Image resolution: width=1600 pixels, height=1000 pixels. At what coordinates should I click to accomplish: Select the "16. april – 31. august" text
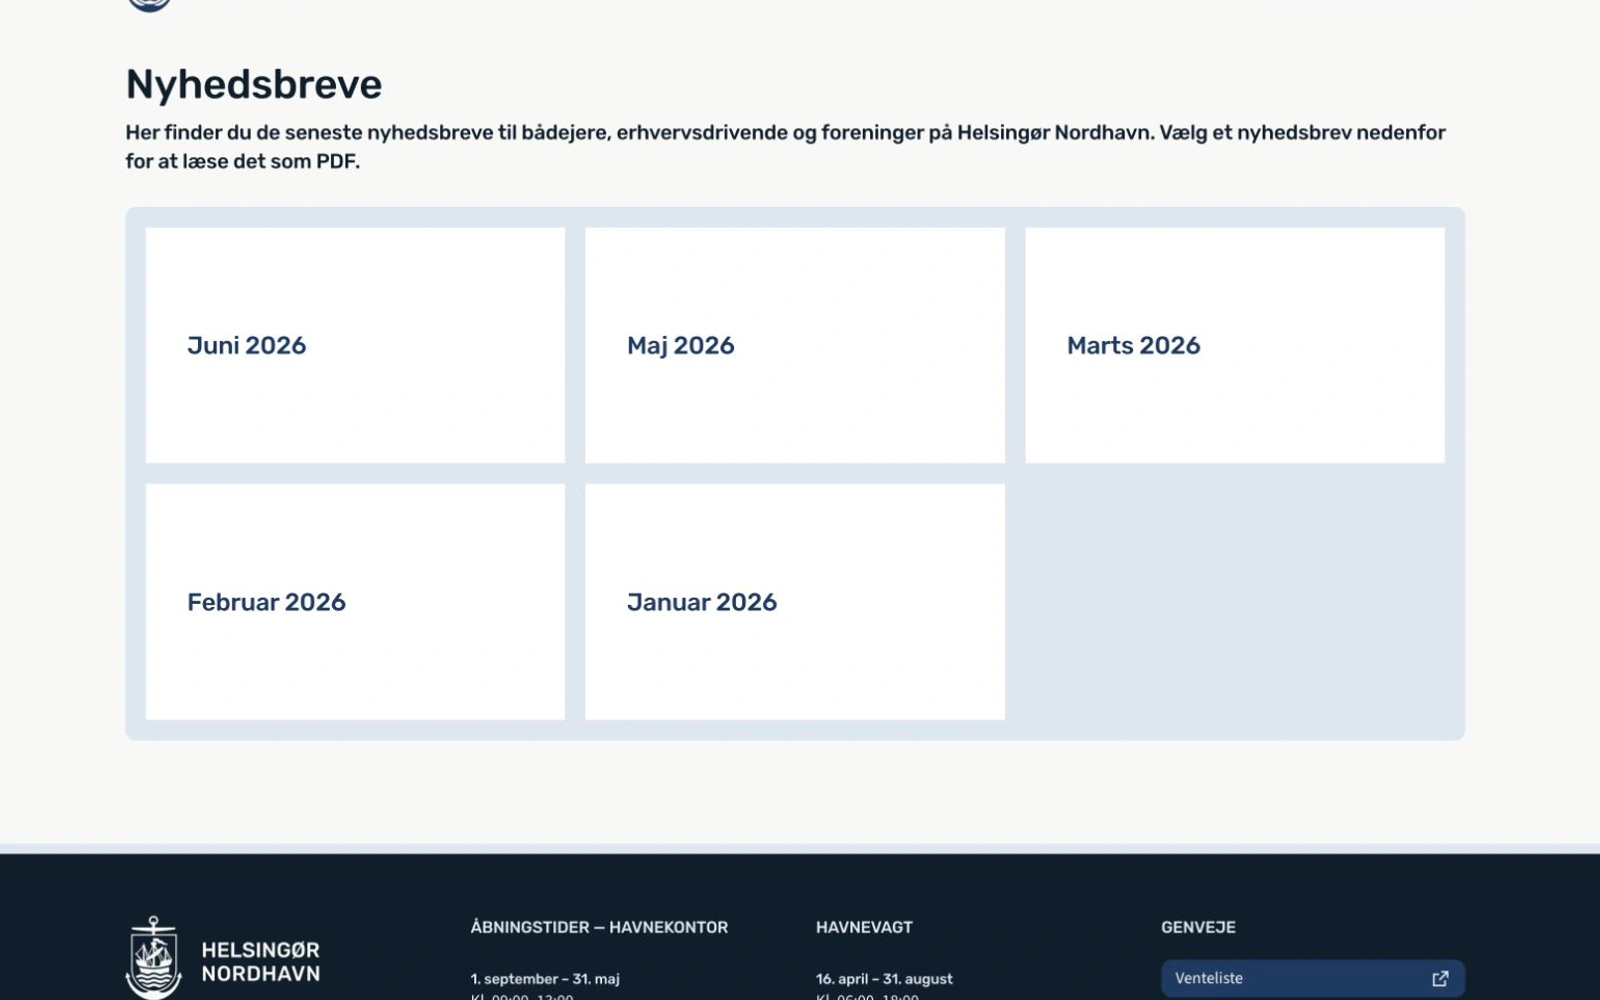click(884, 979)
